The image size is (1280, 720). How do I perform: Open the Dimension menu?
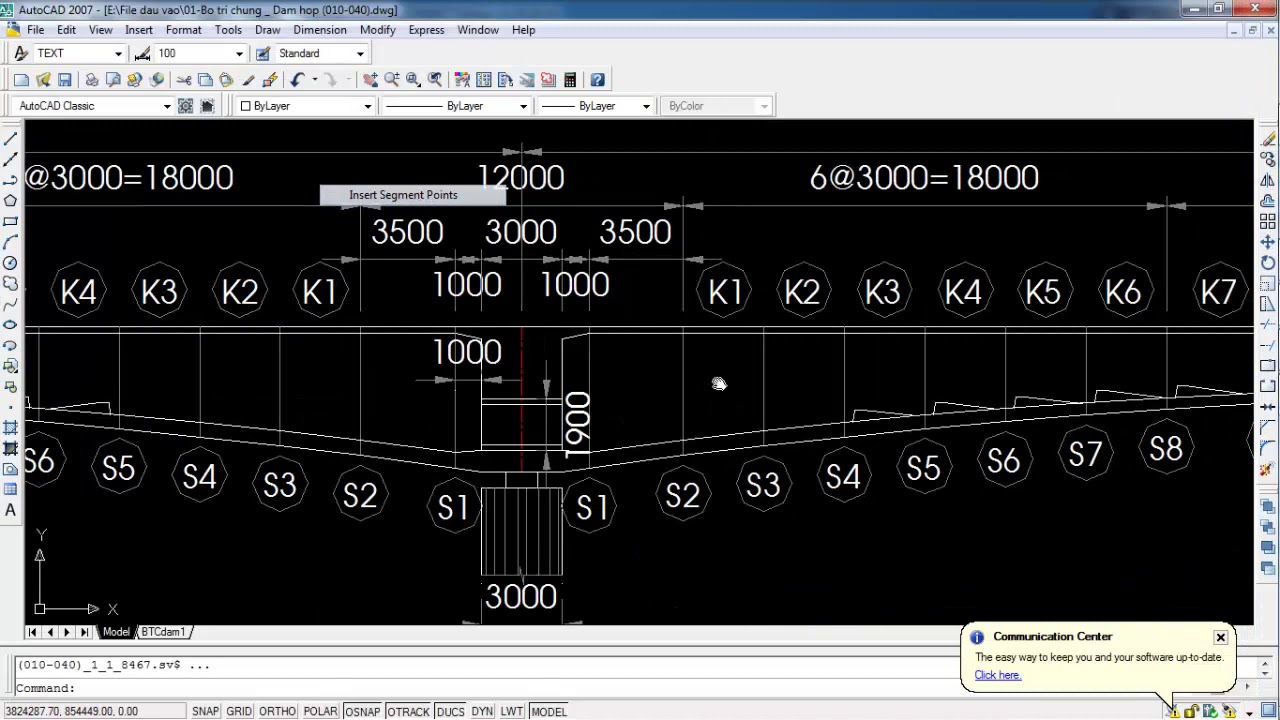click(320, 30)
